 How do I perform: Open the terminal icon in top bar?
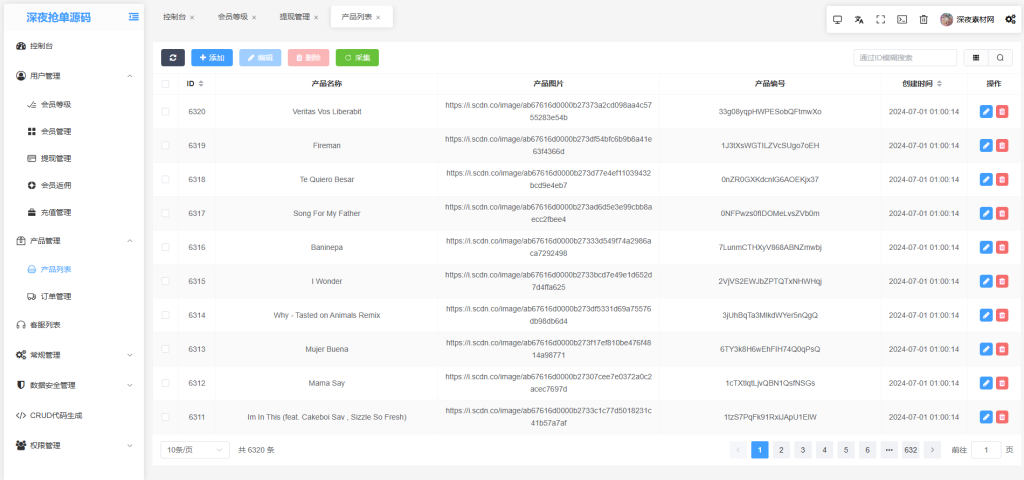[x=902, y=19]
